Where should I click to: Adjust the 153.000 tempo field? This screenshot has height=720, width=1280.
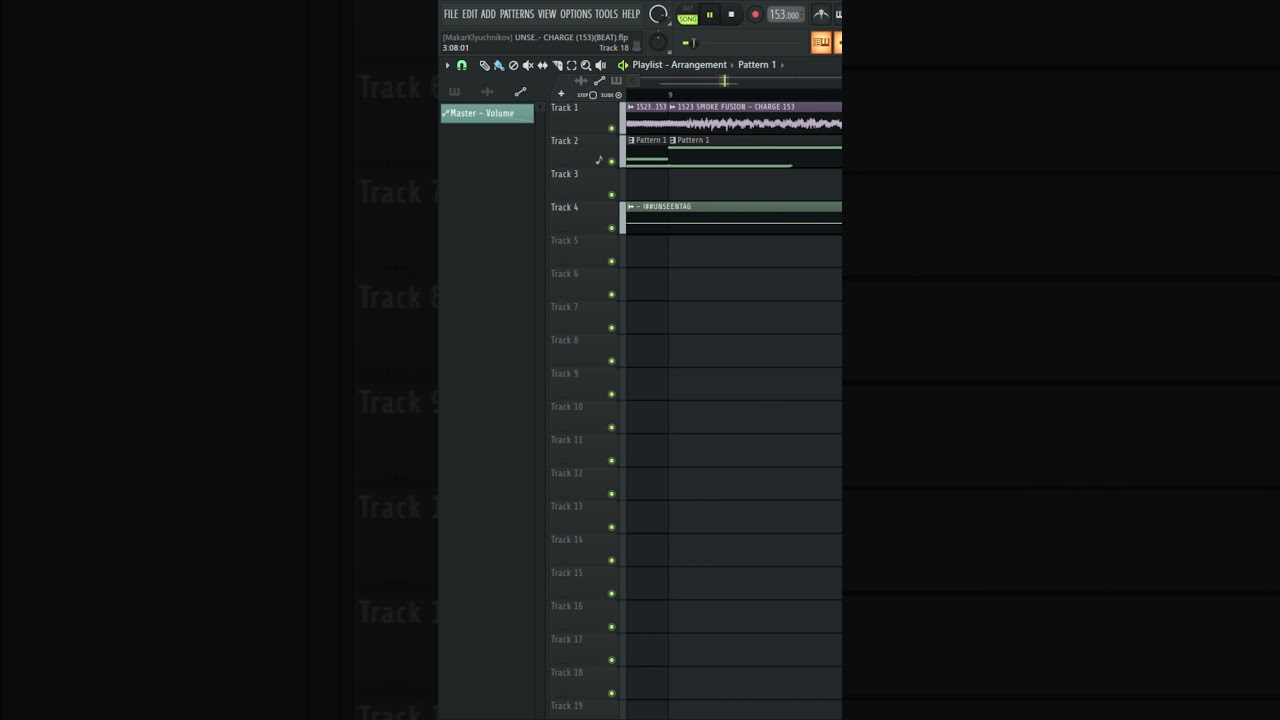point(785,15)
